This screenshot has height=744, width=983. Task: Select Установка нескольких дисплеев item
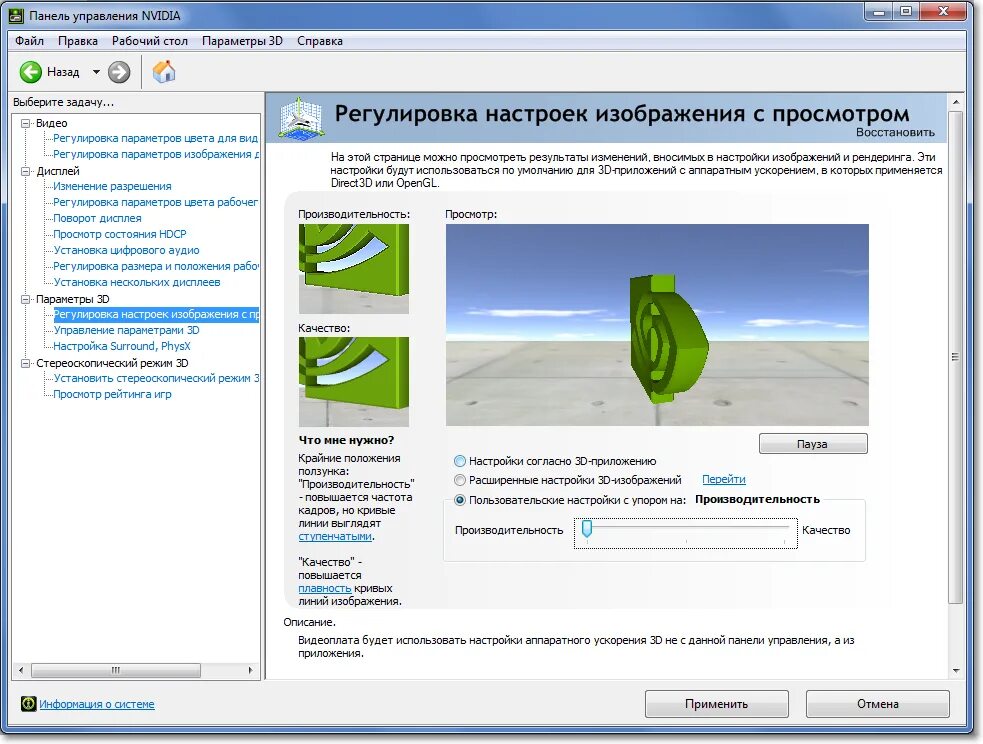tap(137, 282)
